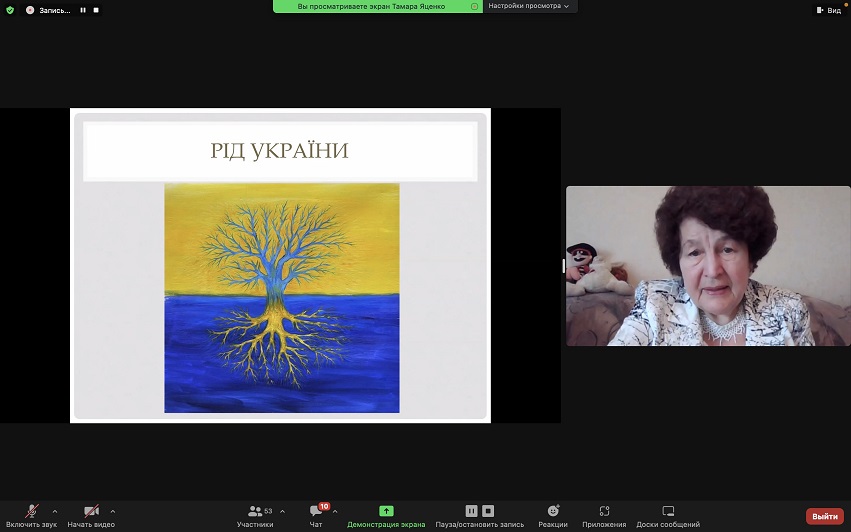Image resolution: width=851 pixels, height=532 pixels.
Task: Click Демонстрация экрана share screen button
Action: [x=386, y=516]
